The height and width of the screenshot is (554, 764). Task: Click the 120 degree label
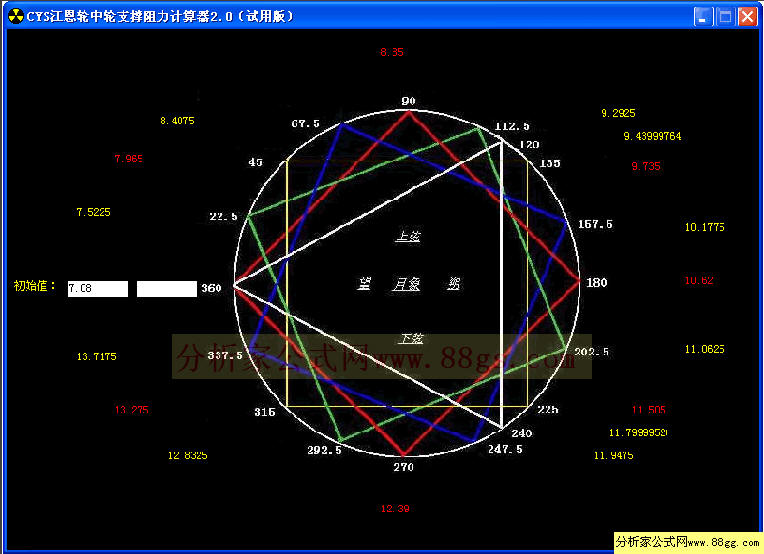(529, 145)
